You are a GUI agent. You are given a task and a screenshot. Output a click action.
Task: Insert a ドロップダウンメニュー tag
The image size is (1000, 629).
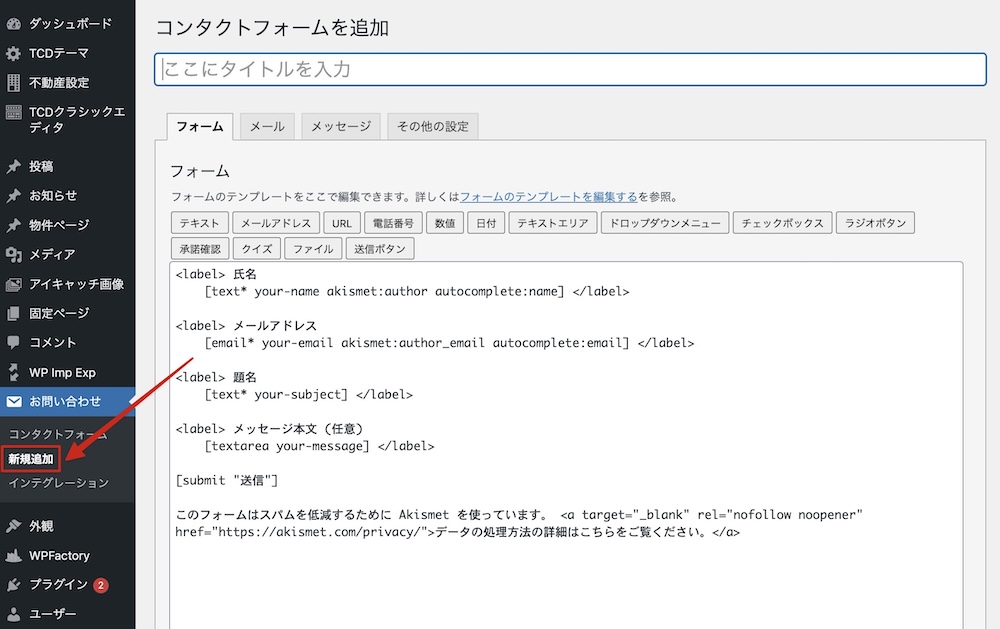[x=665, y=223]
